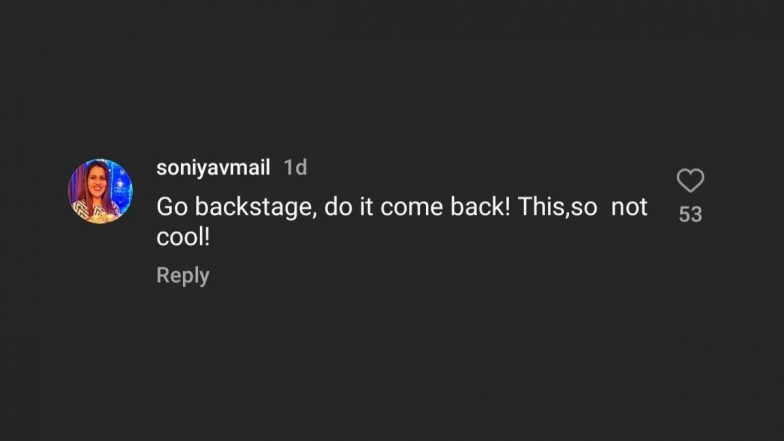Image resolution: width=784 pixels, height=441 pixels.
Task: Open the commenter's avatar photo
Action: (x=100, y=191)
